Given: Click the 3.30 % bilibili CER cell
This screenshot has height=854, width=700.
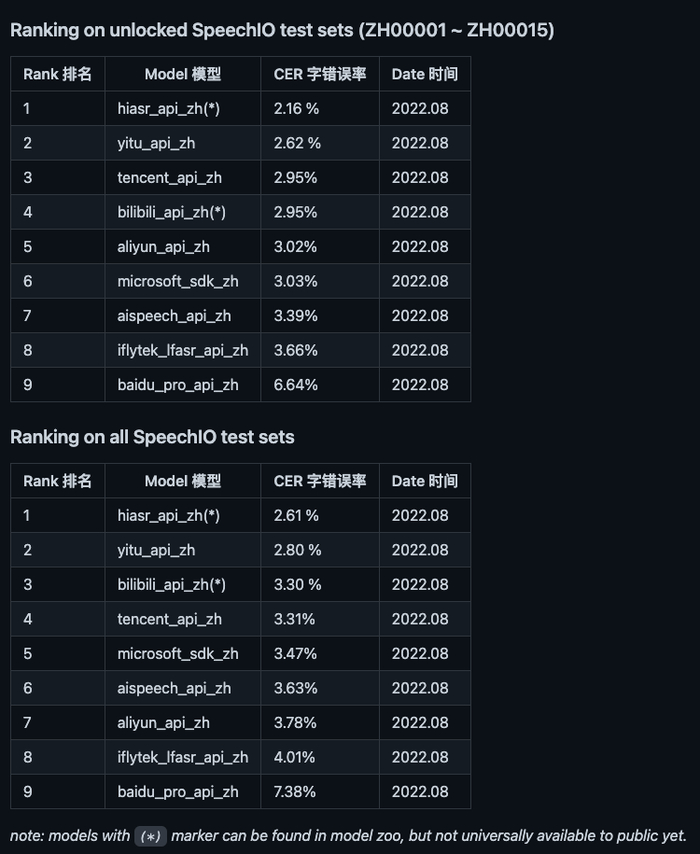Looking at the screenshot, I should tap(297, 585).
